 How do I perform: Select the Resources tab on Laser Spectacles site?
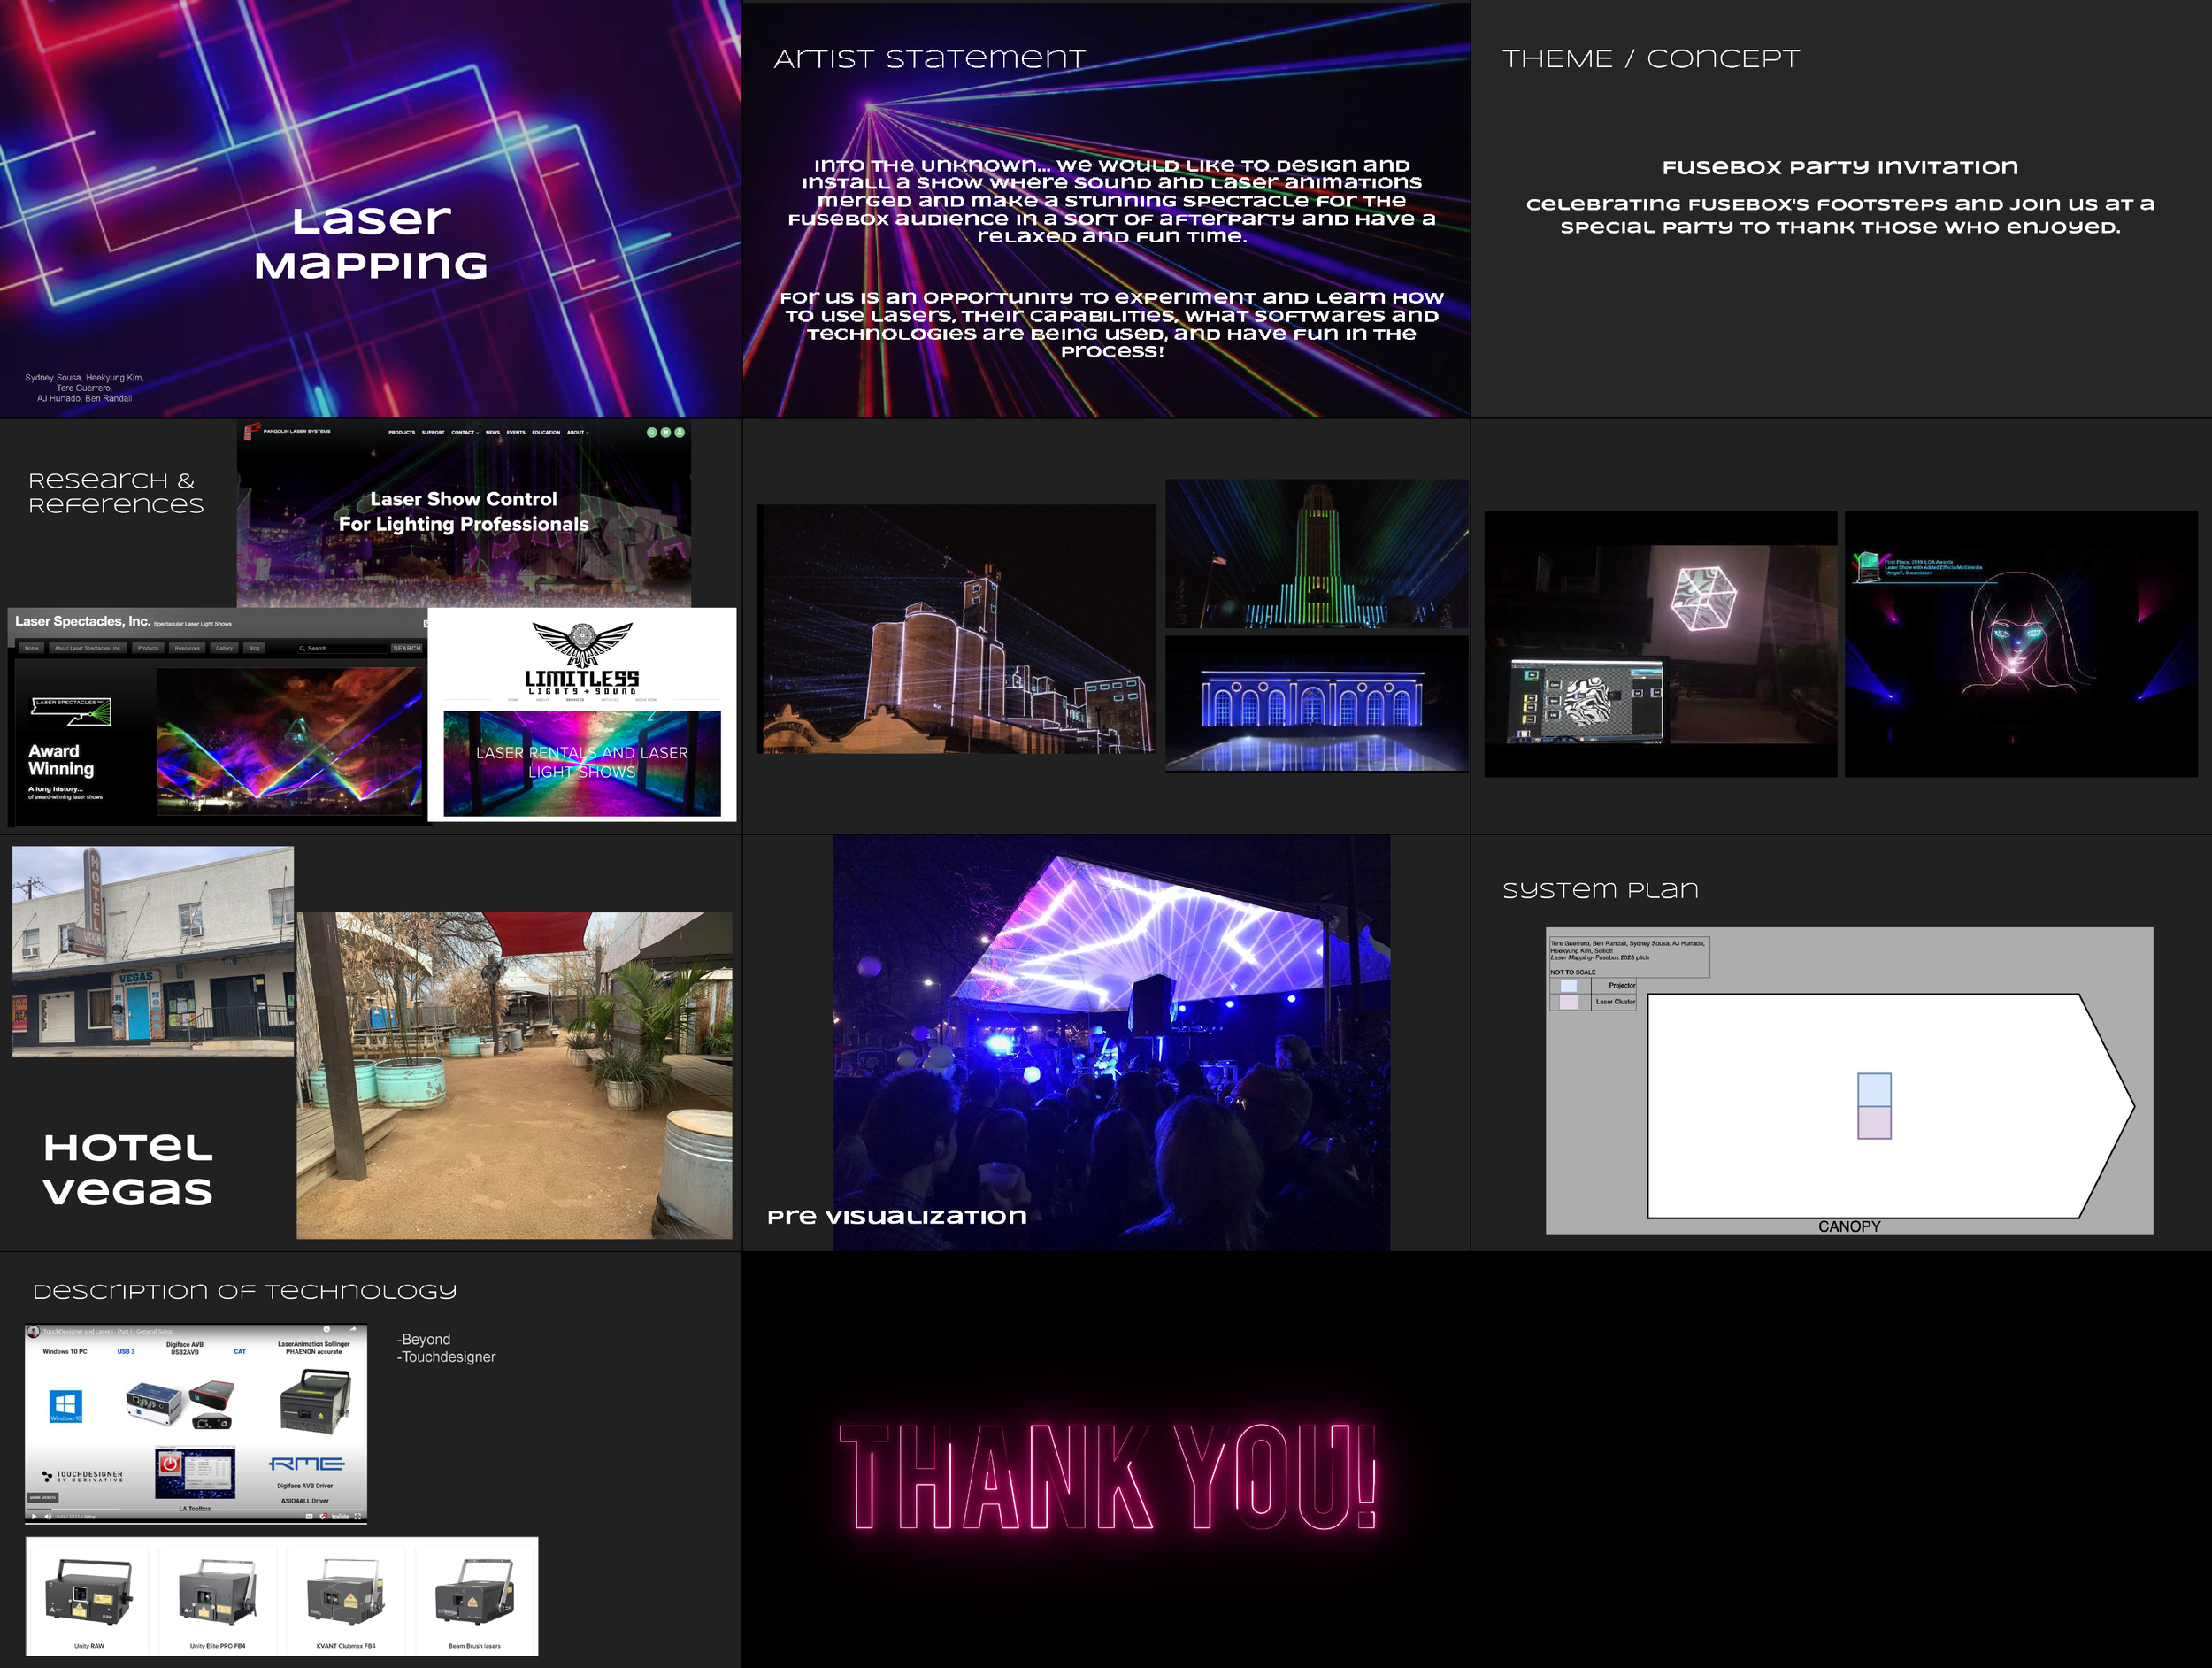point(187,648)
